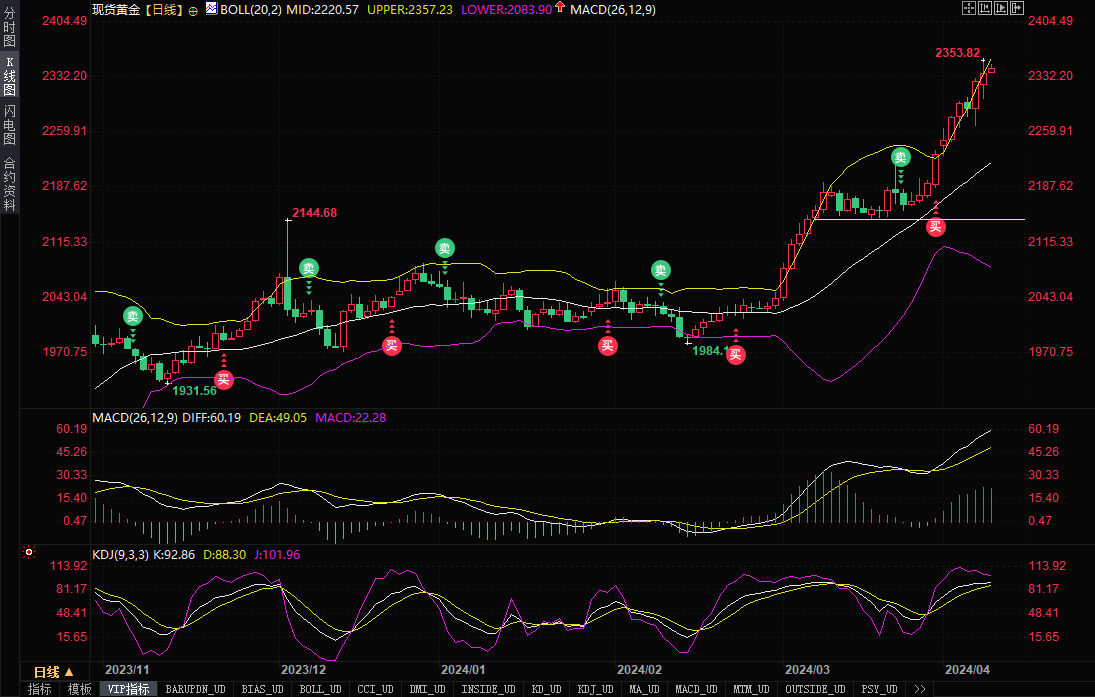Click the crosshair cursor icon
This screenshot has height=697, width=1095.
point(968,8)
